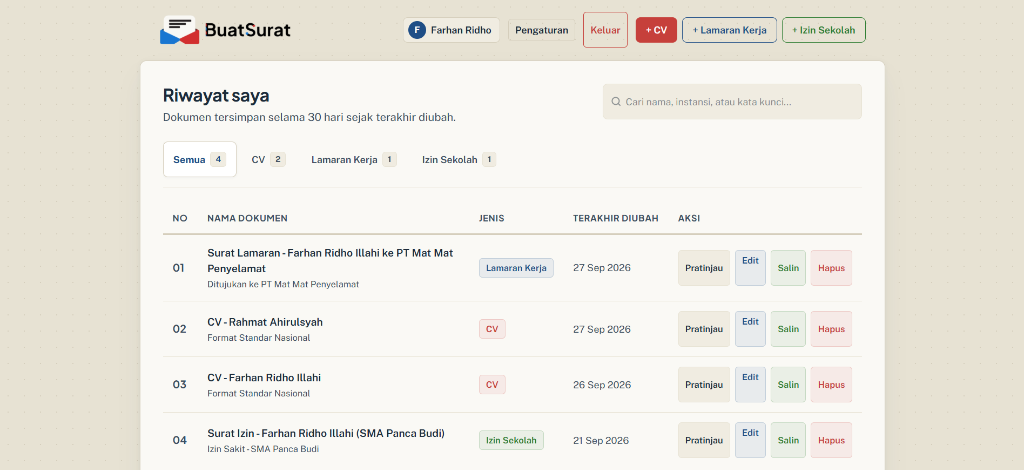Click the BuatSurat brand name
1024x470 pixels.
tap(248, 30)
